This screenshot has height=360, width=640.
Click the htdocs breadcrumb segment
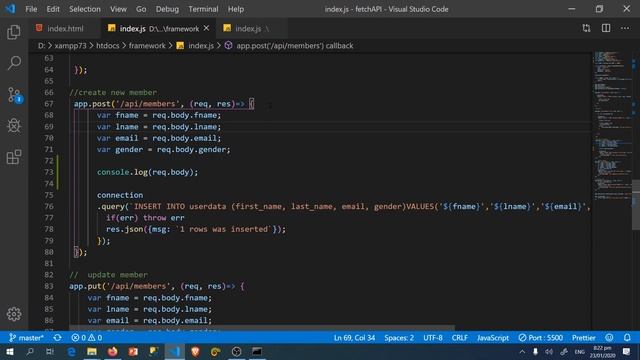click(108, 46)
